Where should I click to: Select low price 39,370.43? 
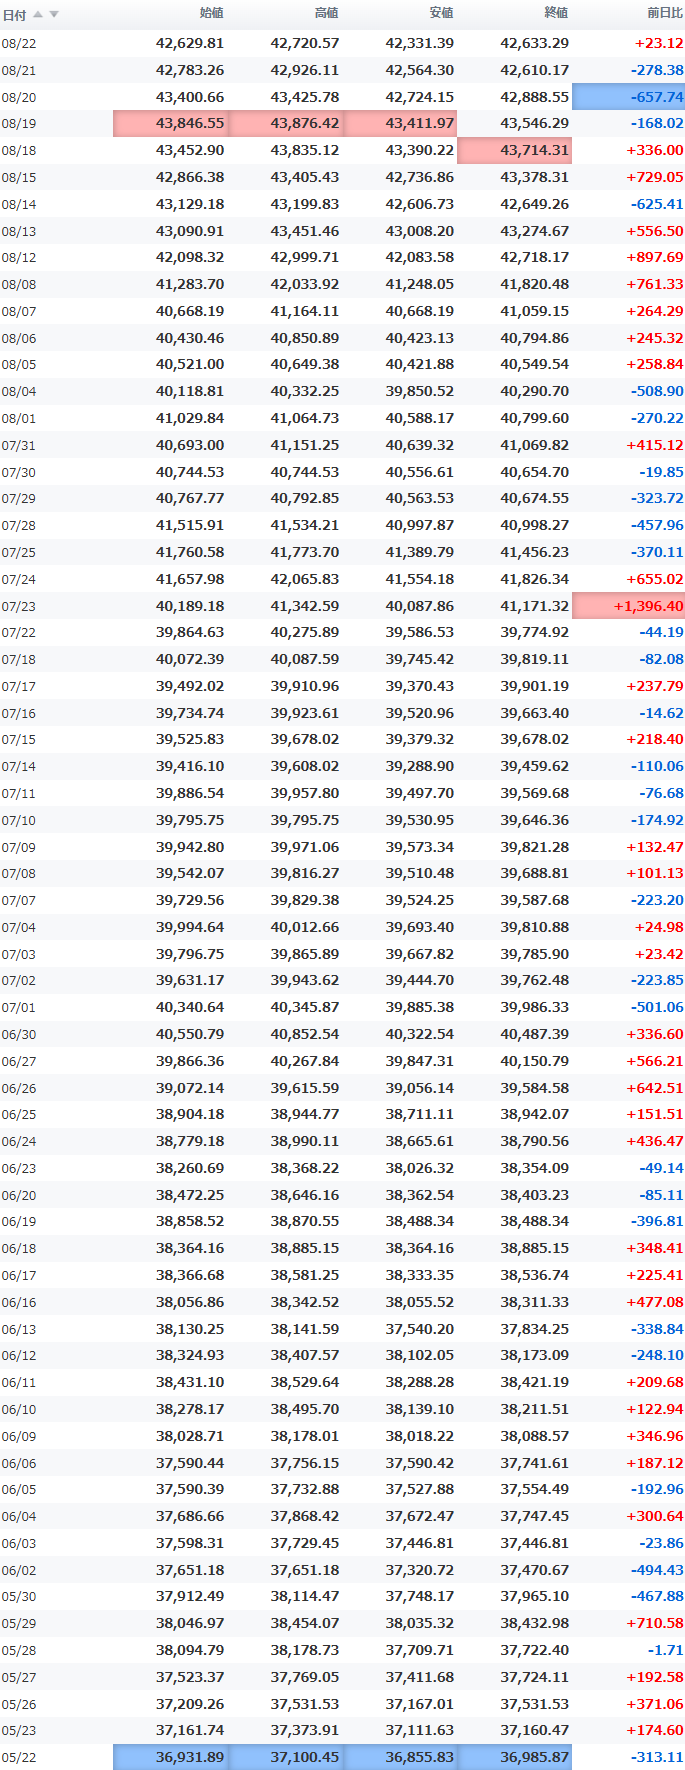(x=420, y=686)
